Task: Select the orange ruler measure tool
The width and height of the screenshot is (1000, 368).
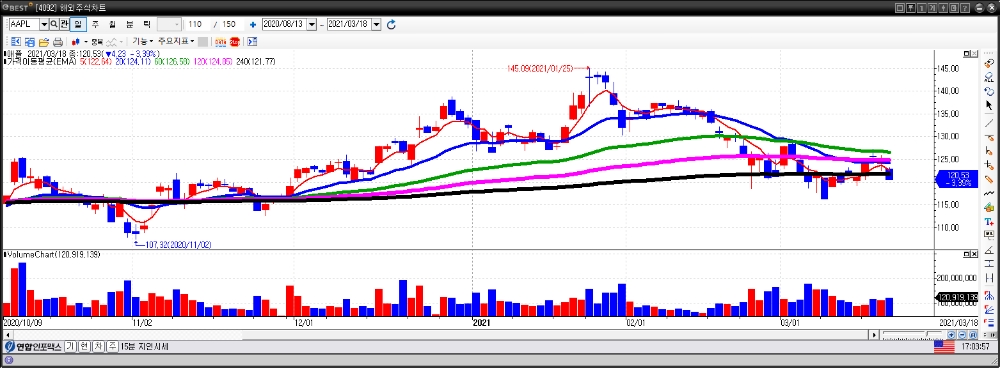Action: (x=989, y=179)
